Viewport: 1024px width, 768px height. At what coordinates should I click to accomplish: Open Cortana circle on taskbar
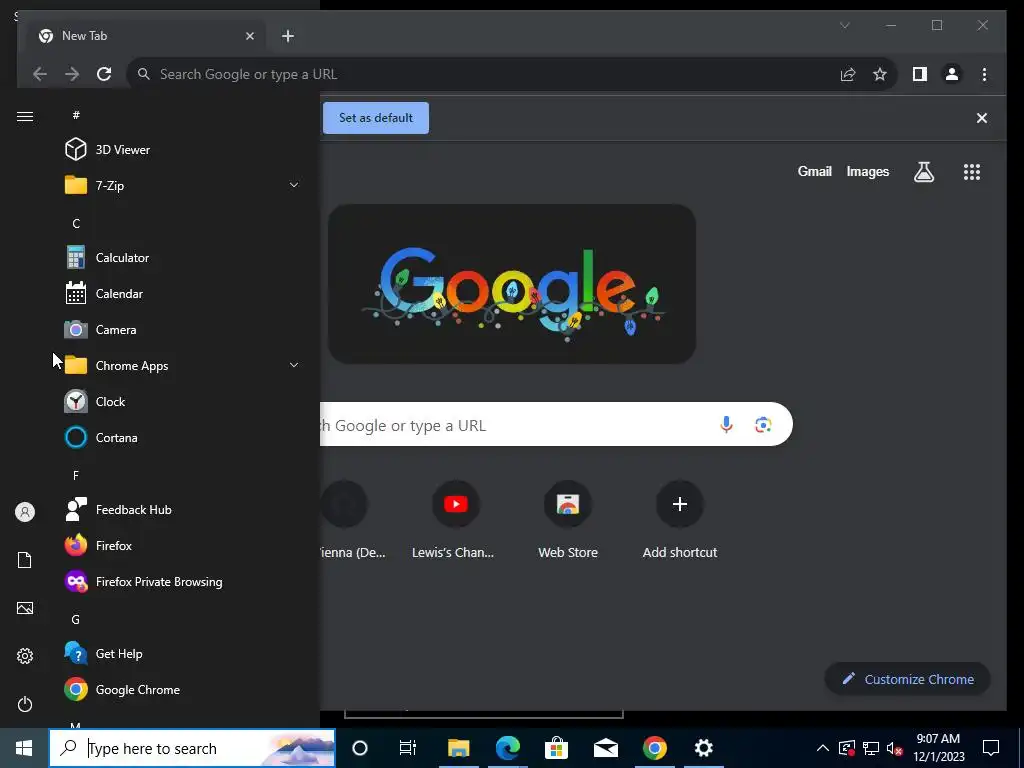(360, 748)
